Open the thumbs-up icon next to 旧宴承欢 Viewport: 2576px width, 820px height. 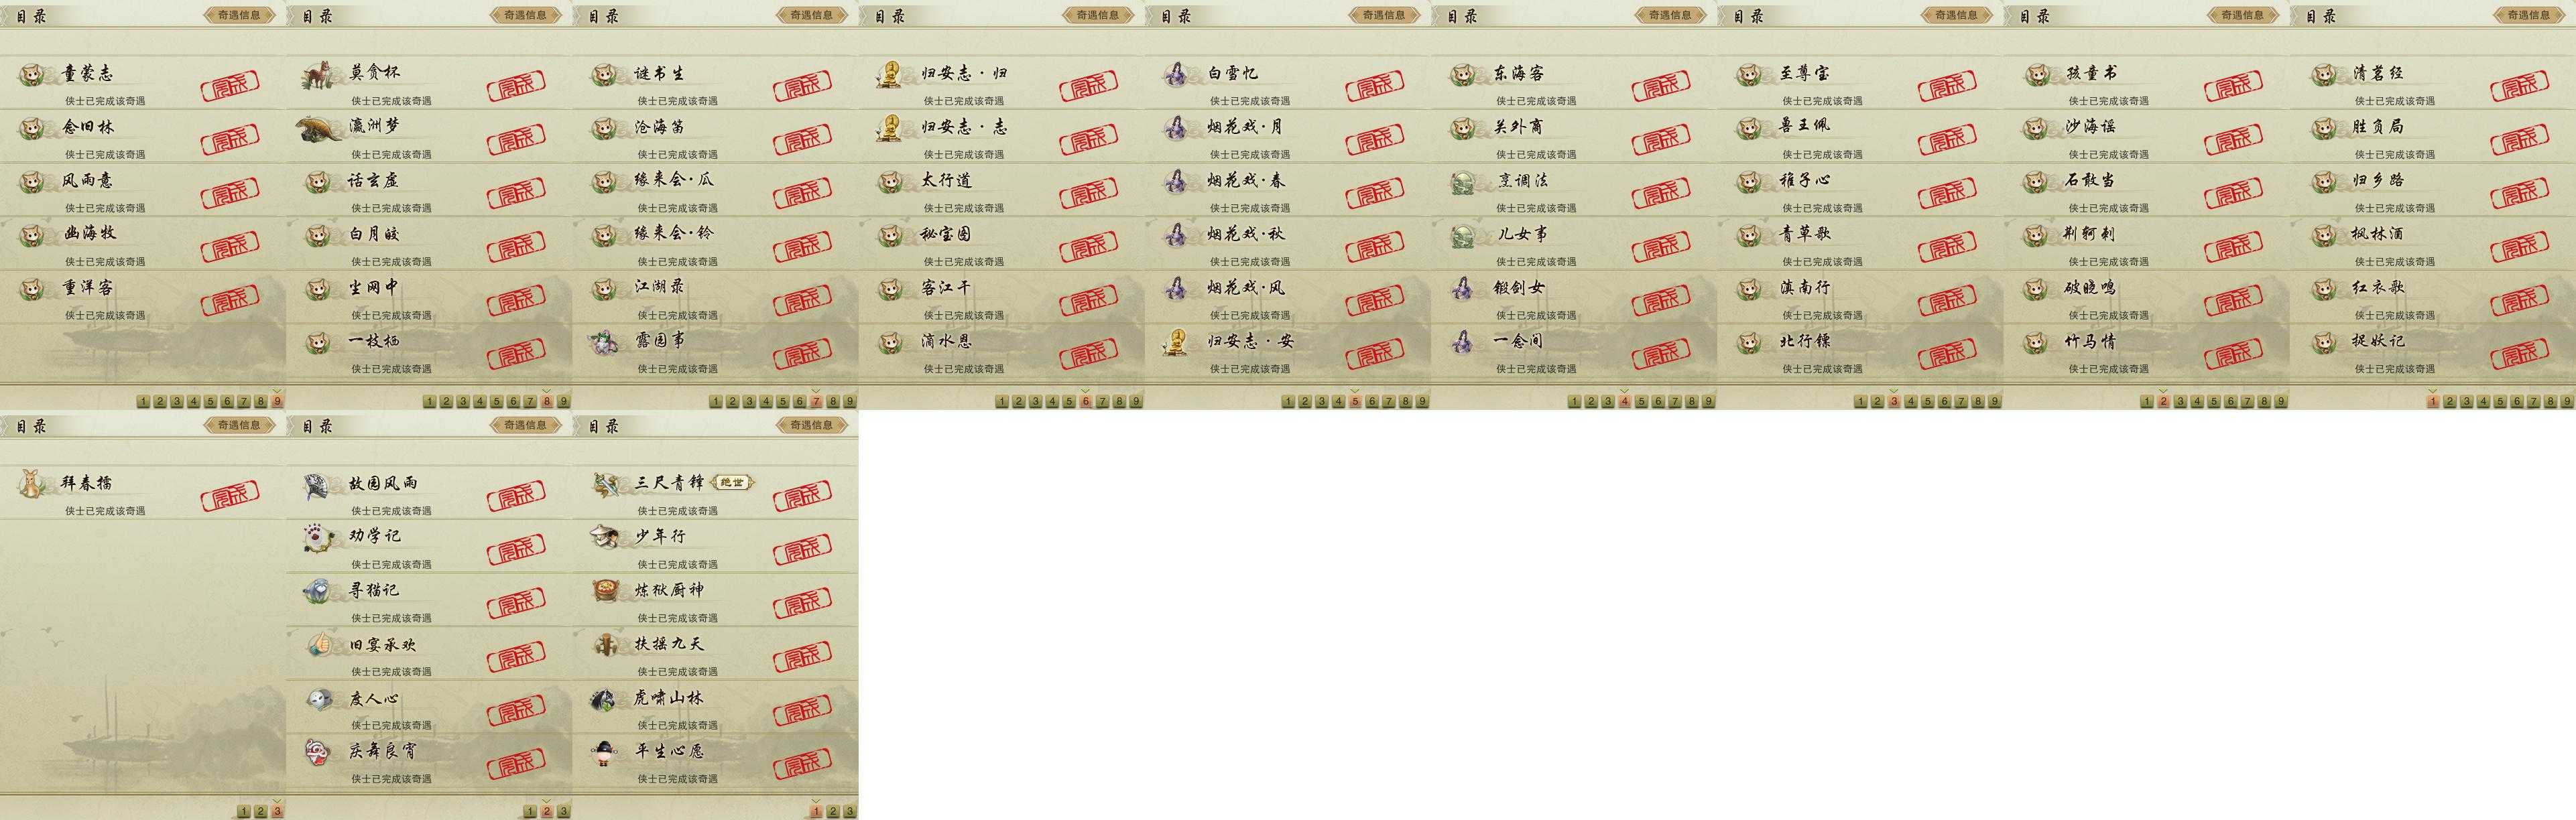320,645
